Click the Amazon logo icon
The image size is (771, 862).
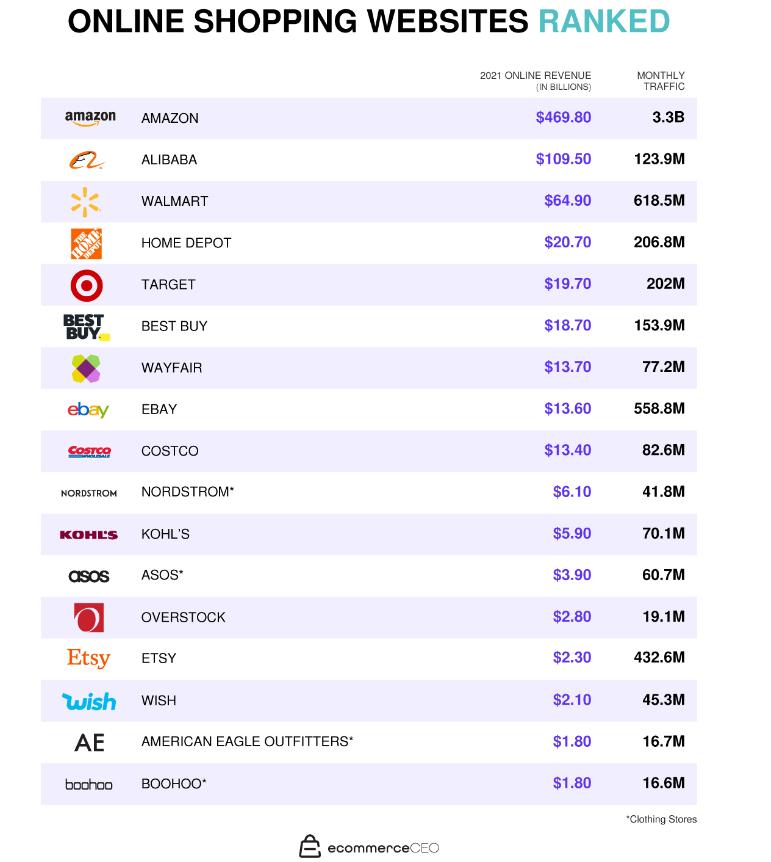[x=90, y=118]
